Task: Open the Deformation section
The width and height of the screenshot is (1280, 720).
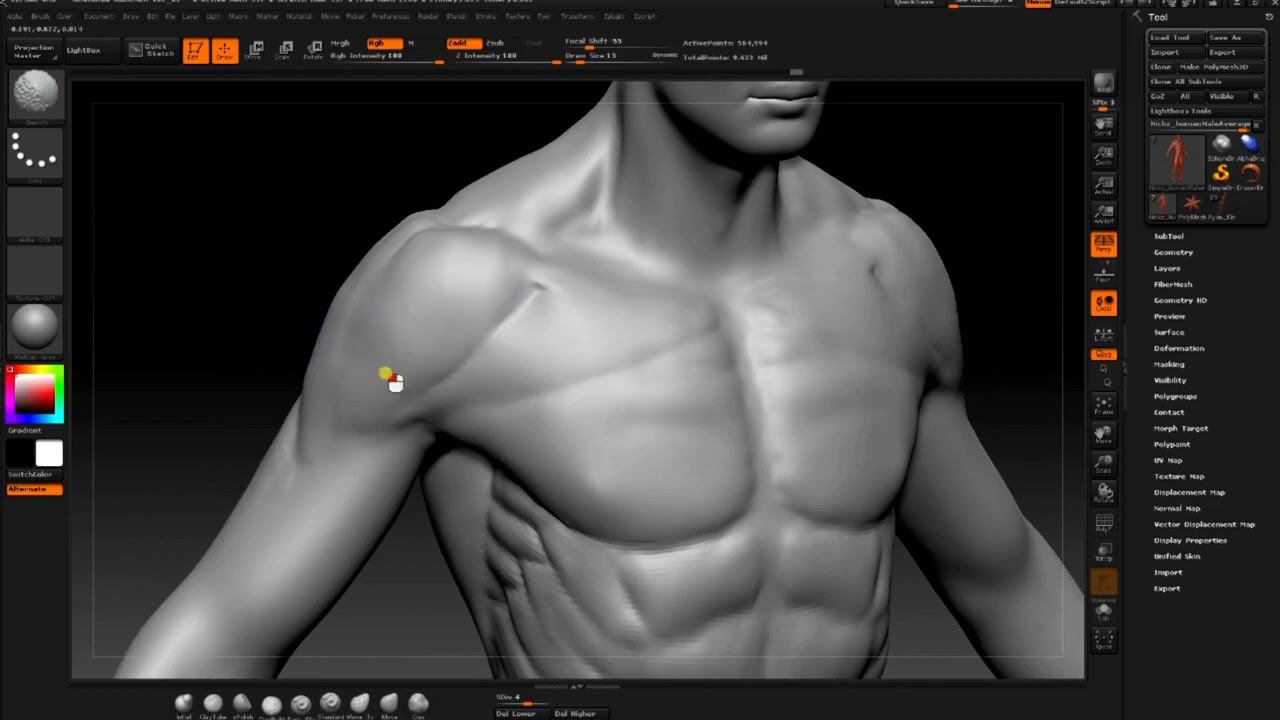Action: pyautogui.click(x=1179, y=348)
